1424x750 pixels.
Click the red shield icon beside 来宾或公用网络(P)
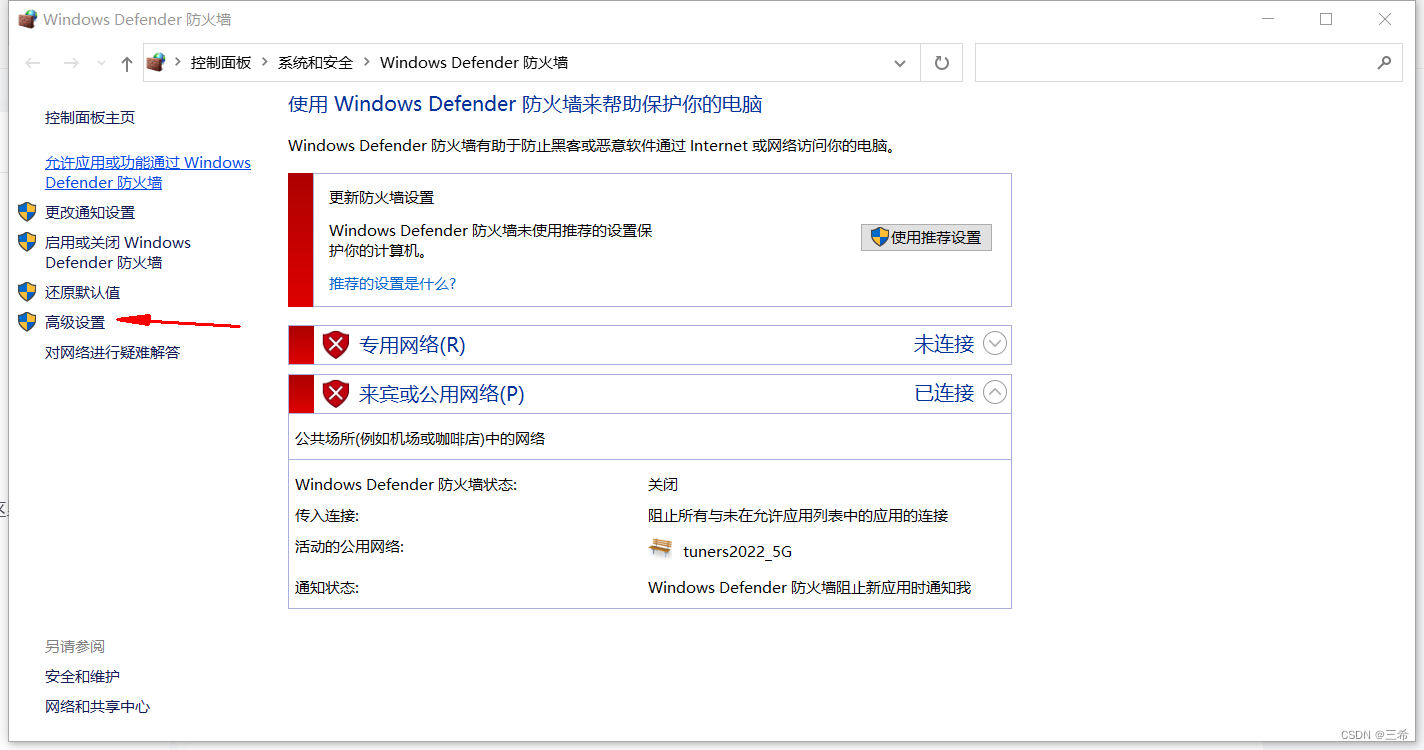(337, 394)
